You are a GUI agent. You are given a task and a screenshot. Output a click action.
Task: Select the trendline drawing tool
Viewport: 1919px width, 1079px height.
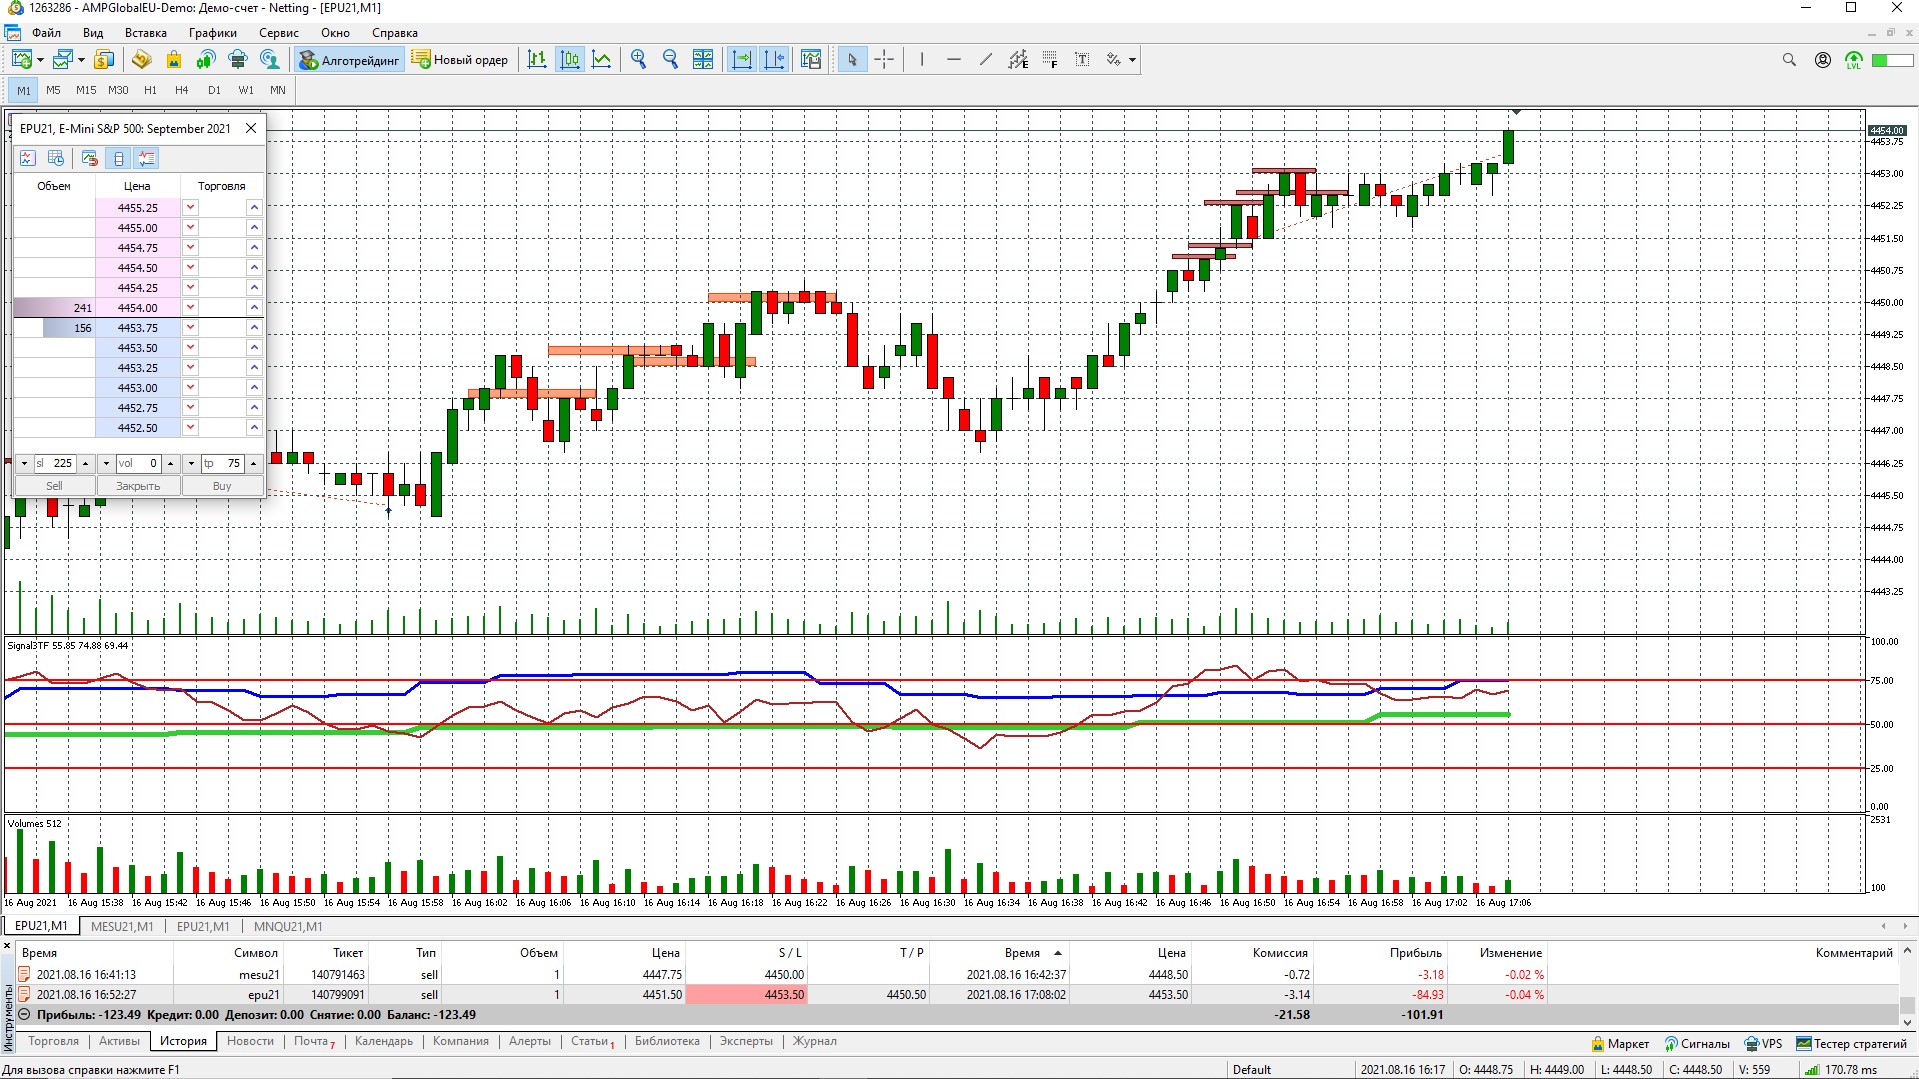tap(986, 60)
